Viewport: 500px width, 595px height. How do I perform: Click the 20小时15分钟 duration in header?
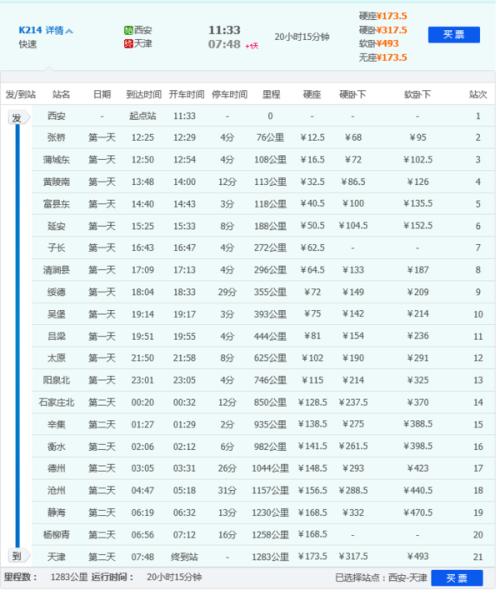click(302, 37)
